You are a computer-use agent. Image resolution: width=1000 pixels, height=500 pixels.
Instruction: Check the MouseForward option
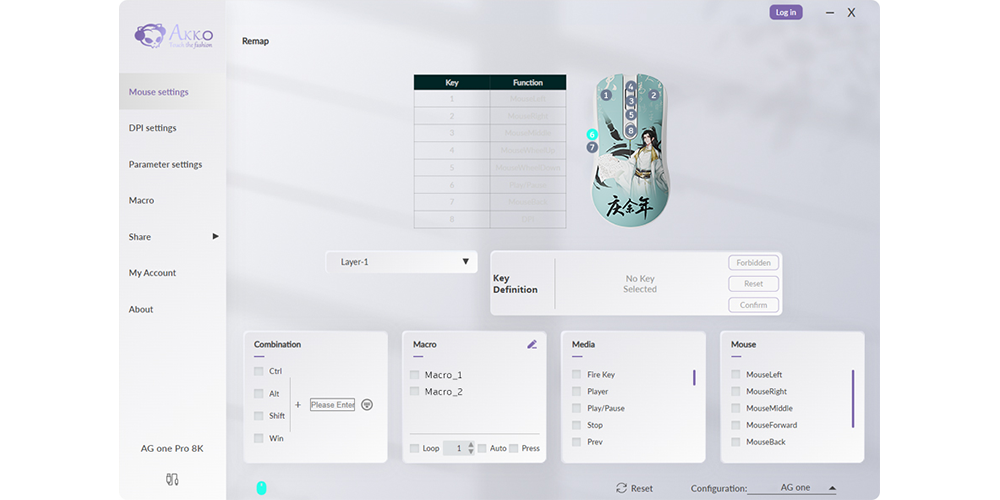(736, 425)
